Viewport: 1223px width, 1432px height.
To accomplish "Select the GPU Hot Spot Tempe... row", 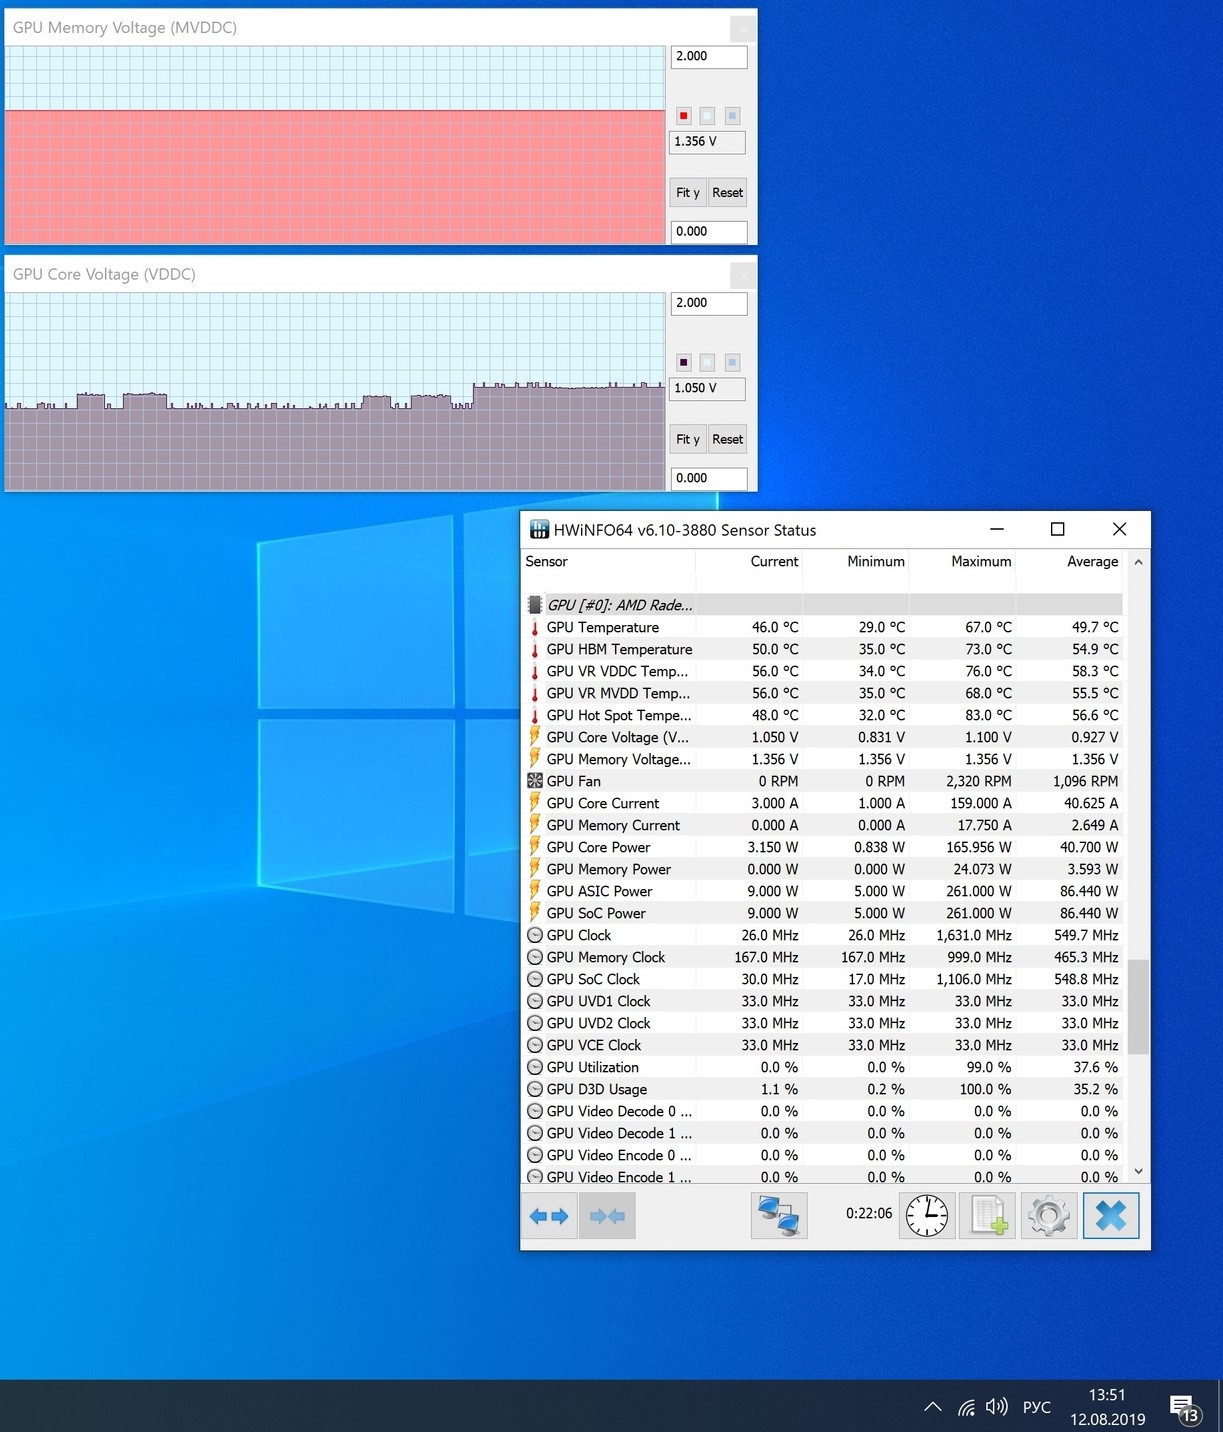I will pos(823,716).
